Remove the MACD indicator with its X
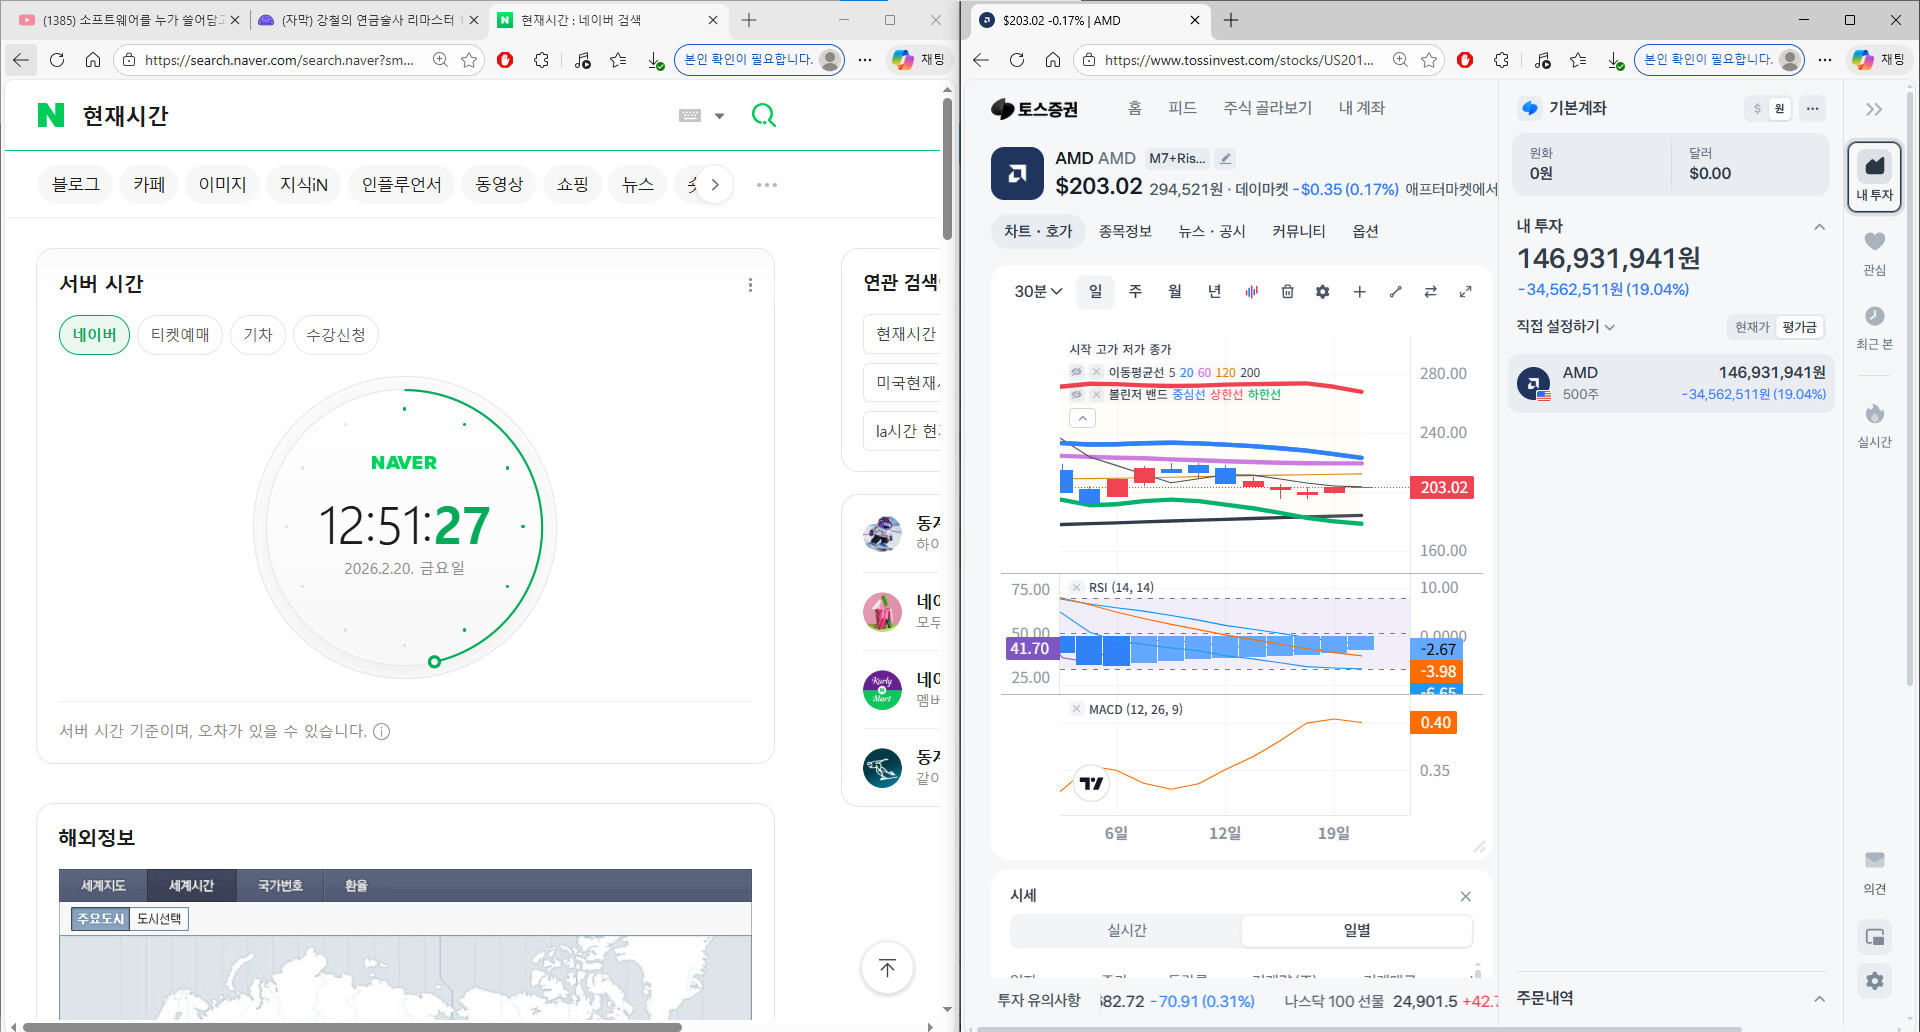The height and width of the screenshot is (1032, 1920). click(1076, 710)
